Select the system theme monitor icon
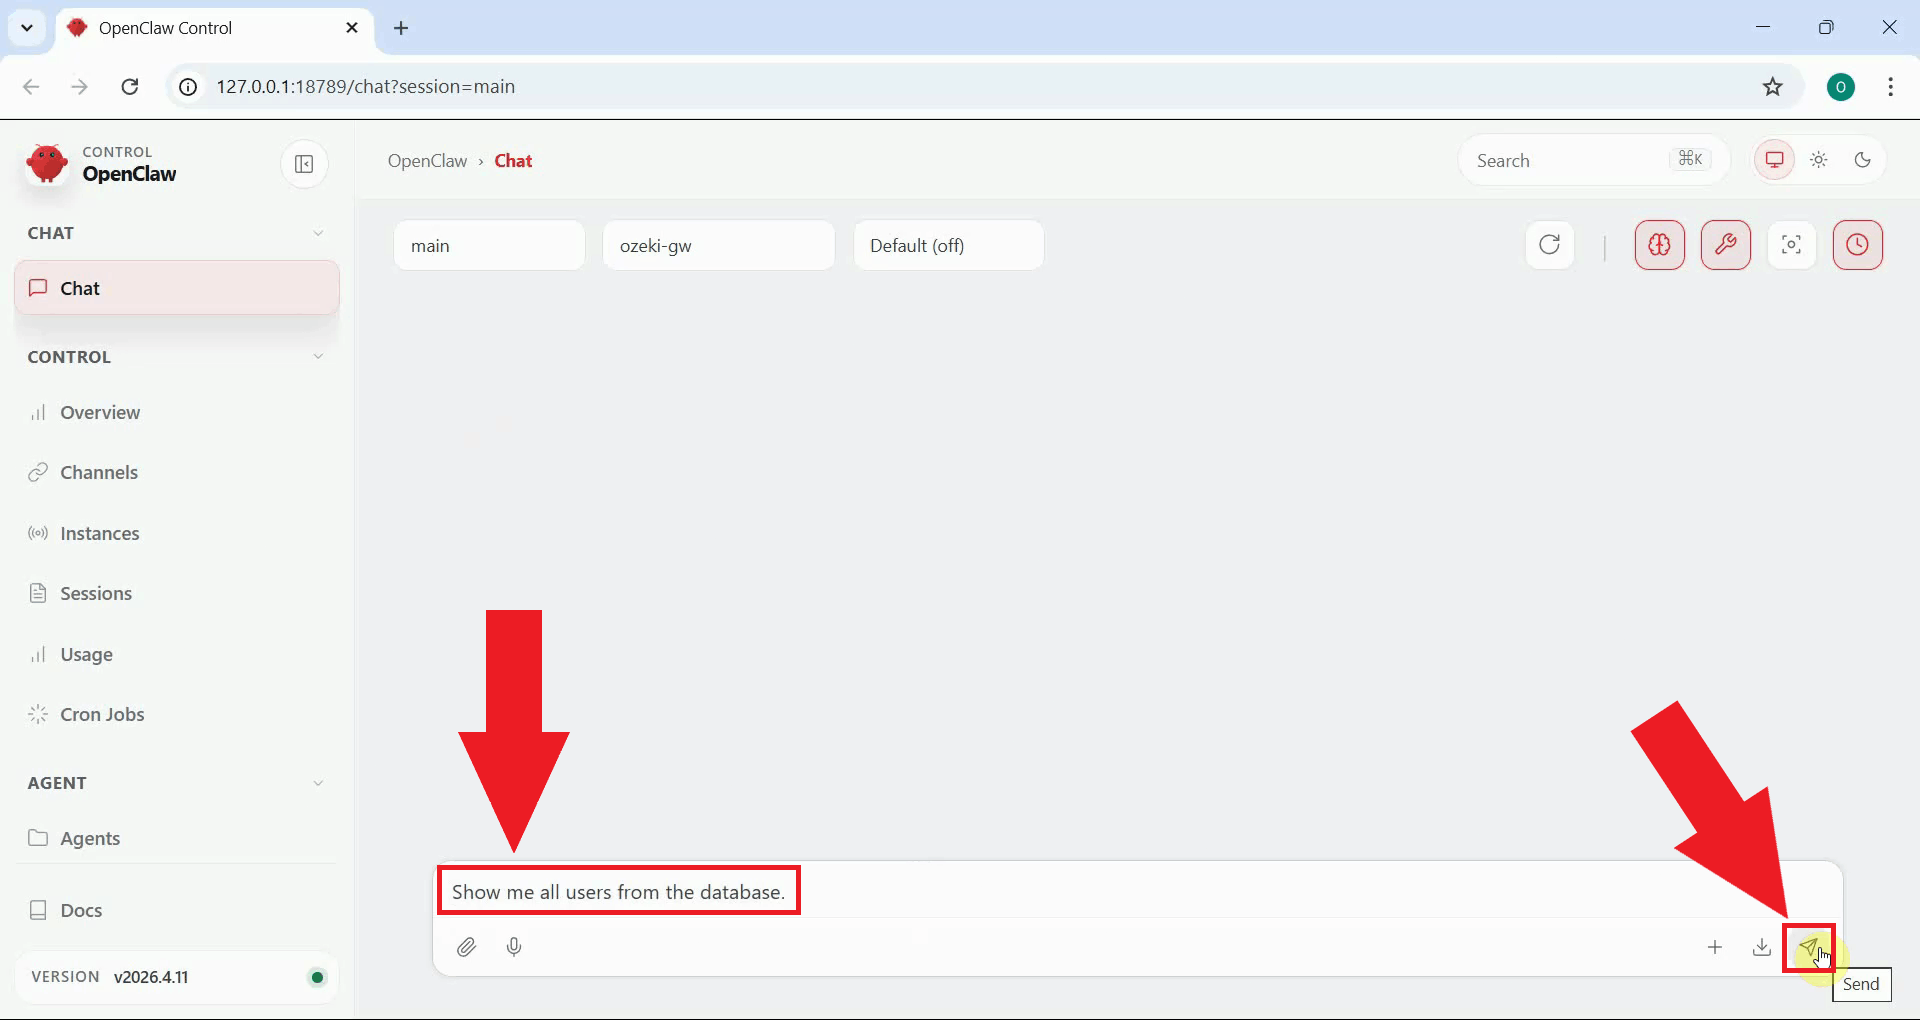Screen dimensions: 1920x1020 tap(1774, 160)
